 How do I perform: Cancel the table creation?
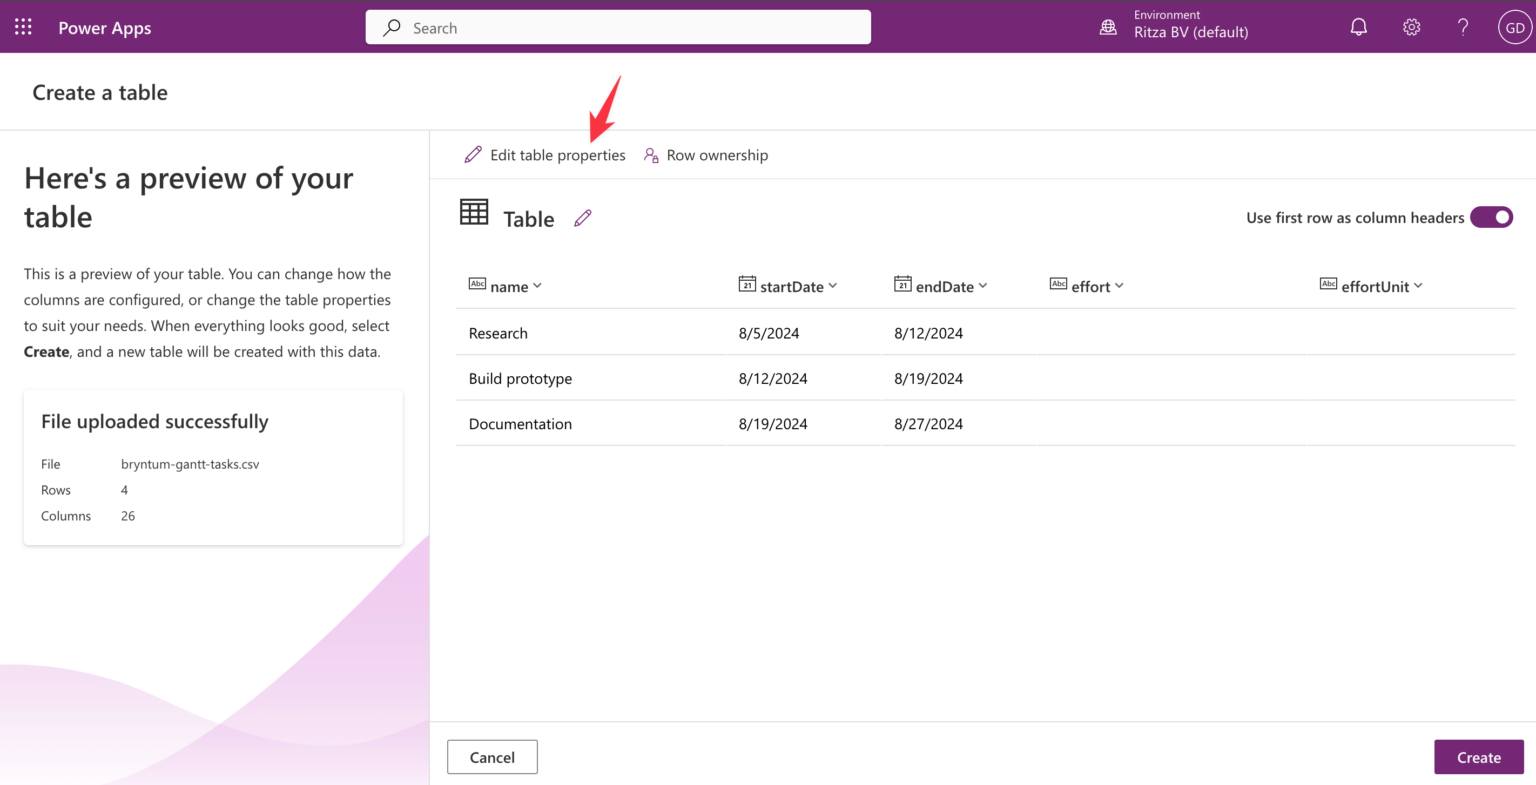click(x=492, y=757)
